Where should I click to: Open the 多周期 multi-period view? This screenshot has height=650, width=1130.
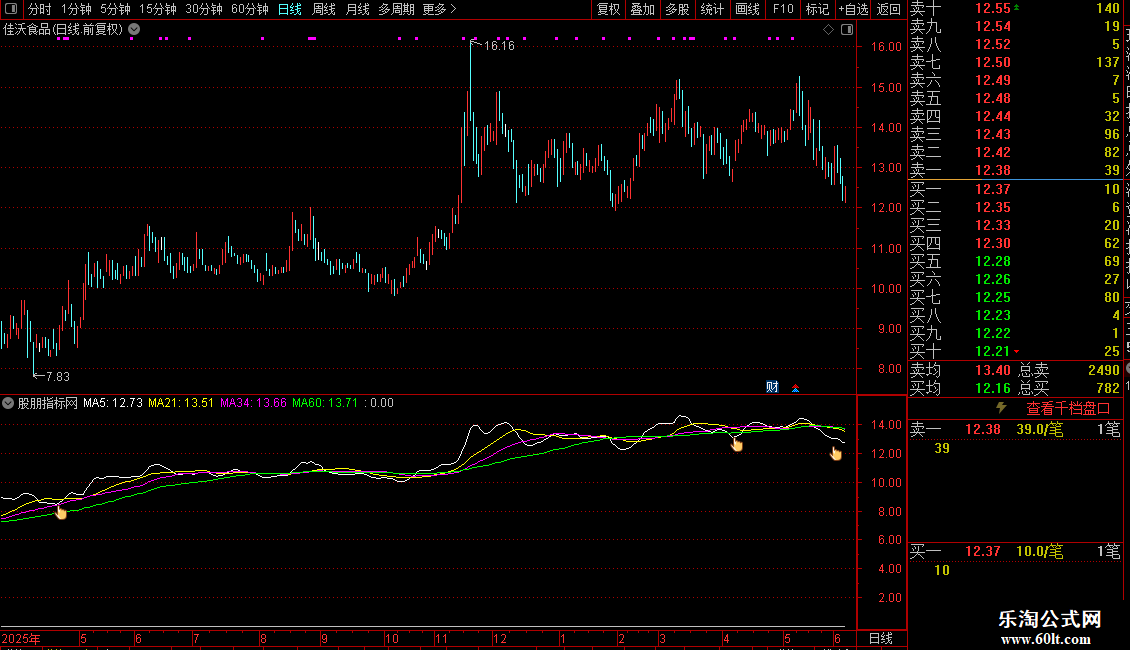click(x=396, y=9)
